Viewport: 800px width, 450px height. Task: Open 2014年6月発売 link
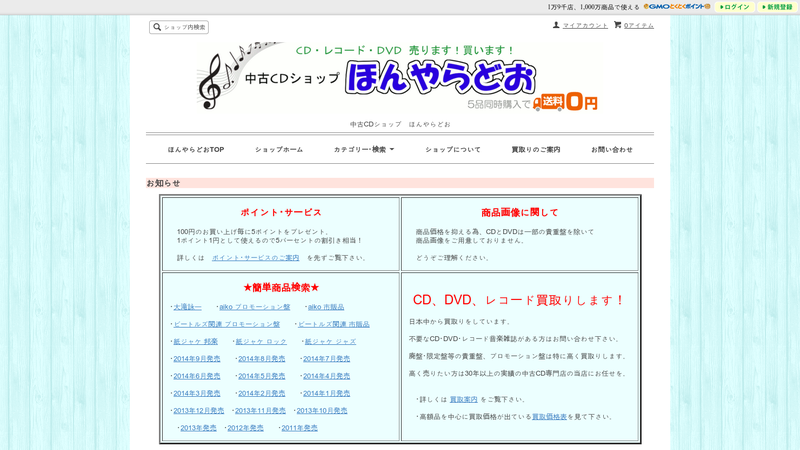[x=197, y=377]
